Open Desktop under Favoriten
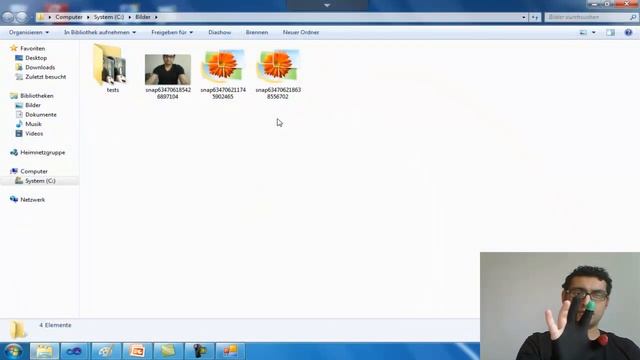The height and width of the screenshot is (360, 640). pos(36,58)
